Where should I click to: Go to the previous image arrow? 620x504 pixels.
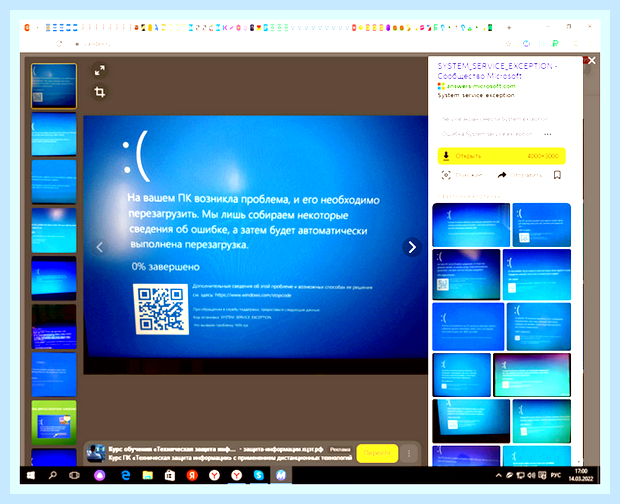pyautogui.click(x=99, y=247)
